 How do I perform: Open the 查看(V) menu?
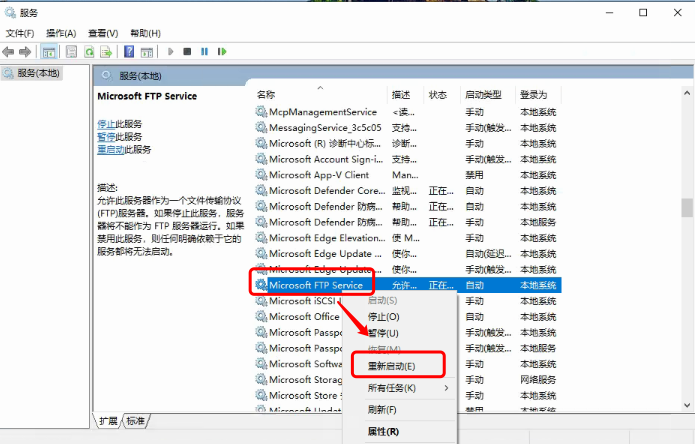103,33
